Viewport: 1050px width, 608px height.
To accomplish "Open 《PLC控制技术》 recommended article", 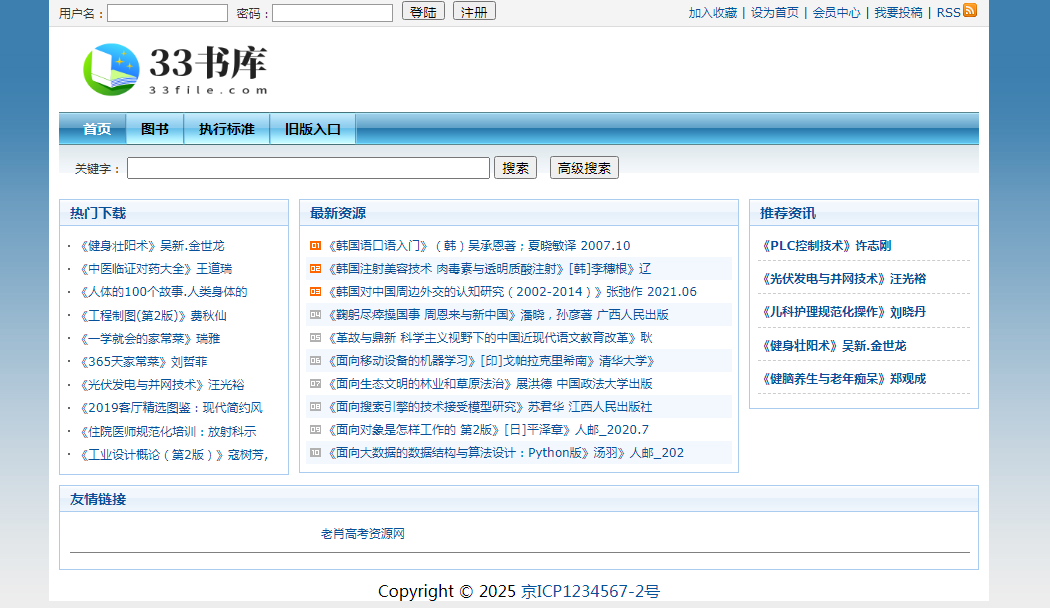I will [x=826, y=246].
